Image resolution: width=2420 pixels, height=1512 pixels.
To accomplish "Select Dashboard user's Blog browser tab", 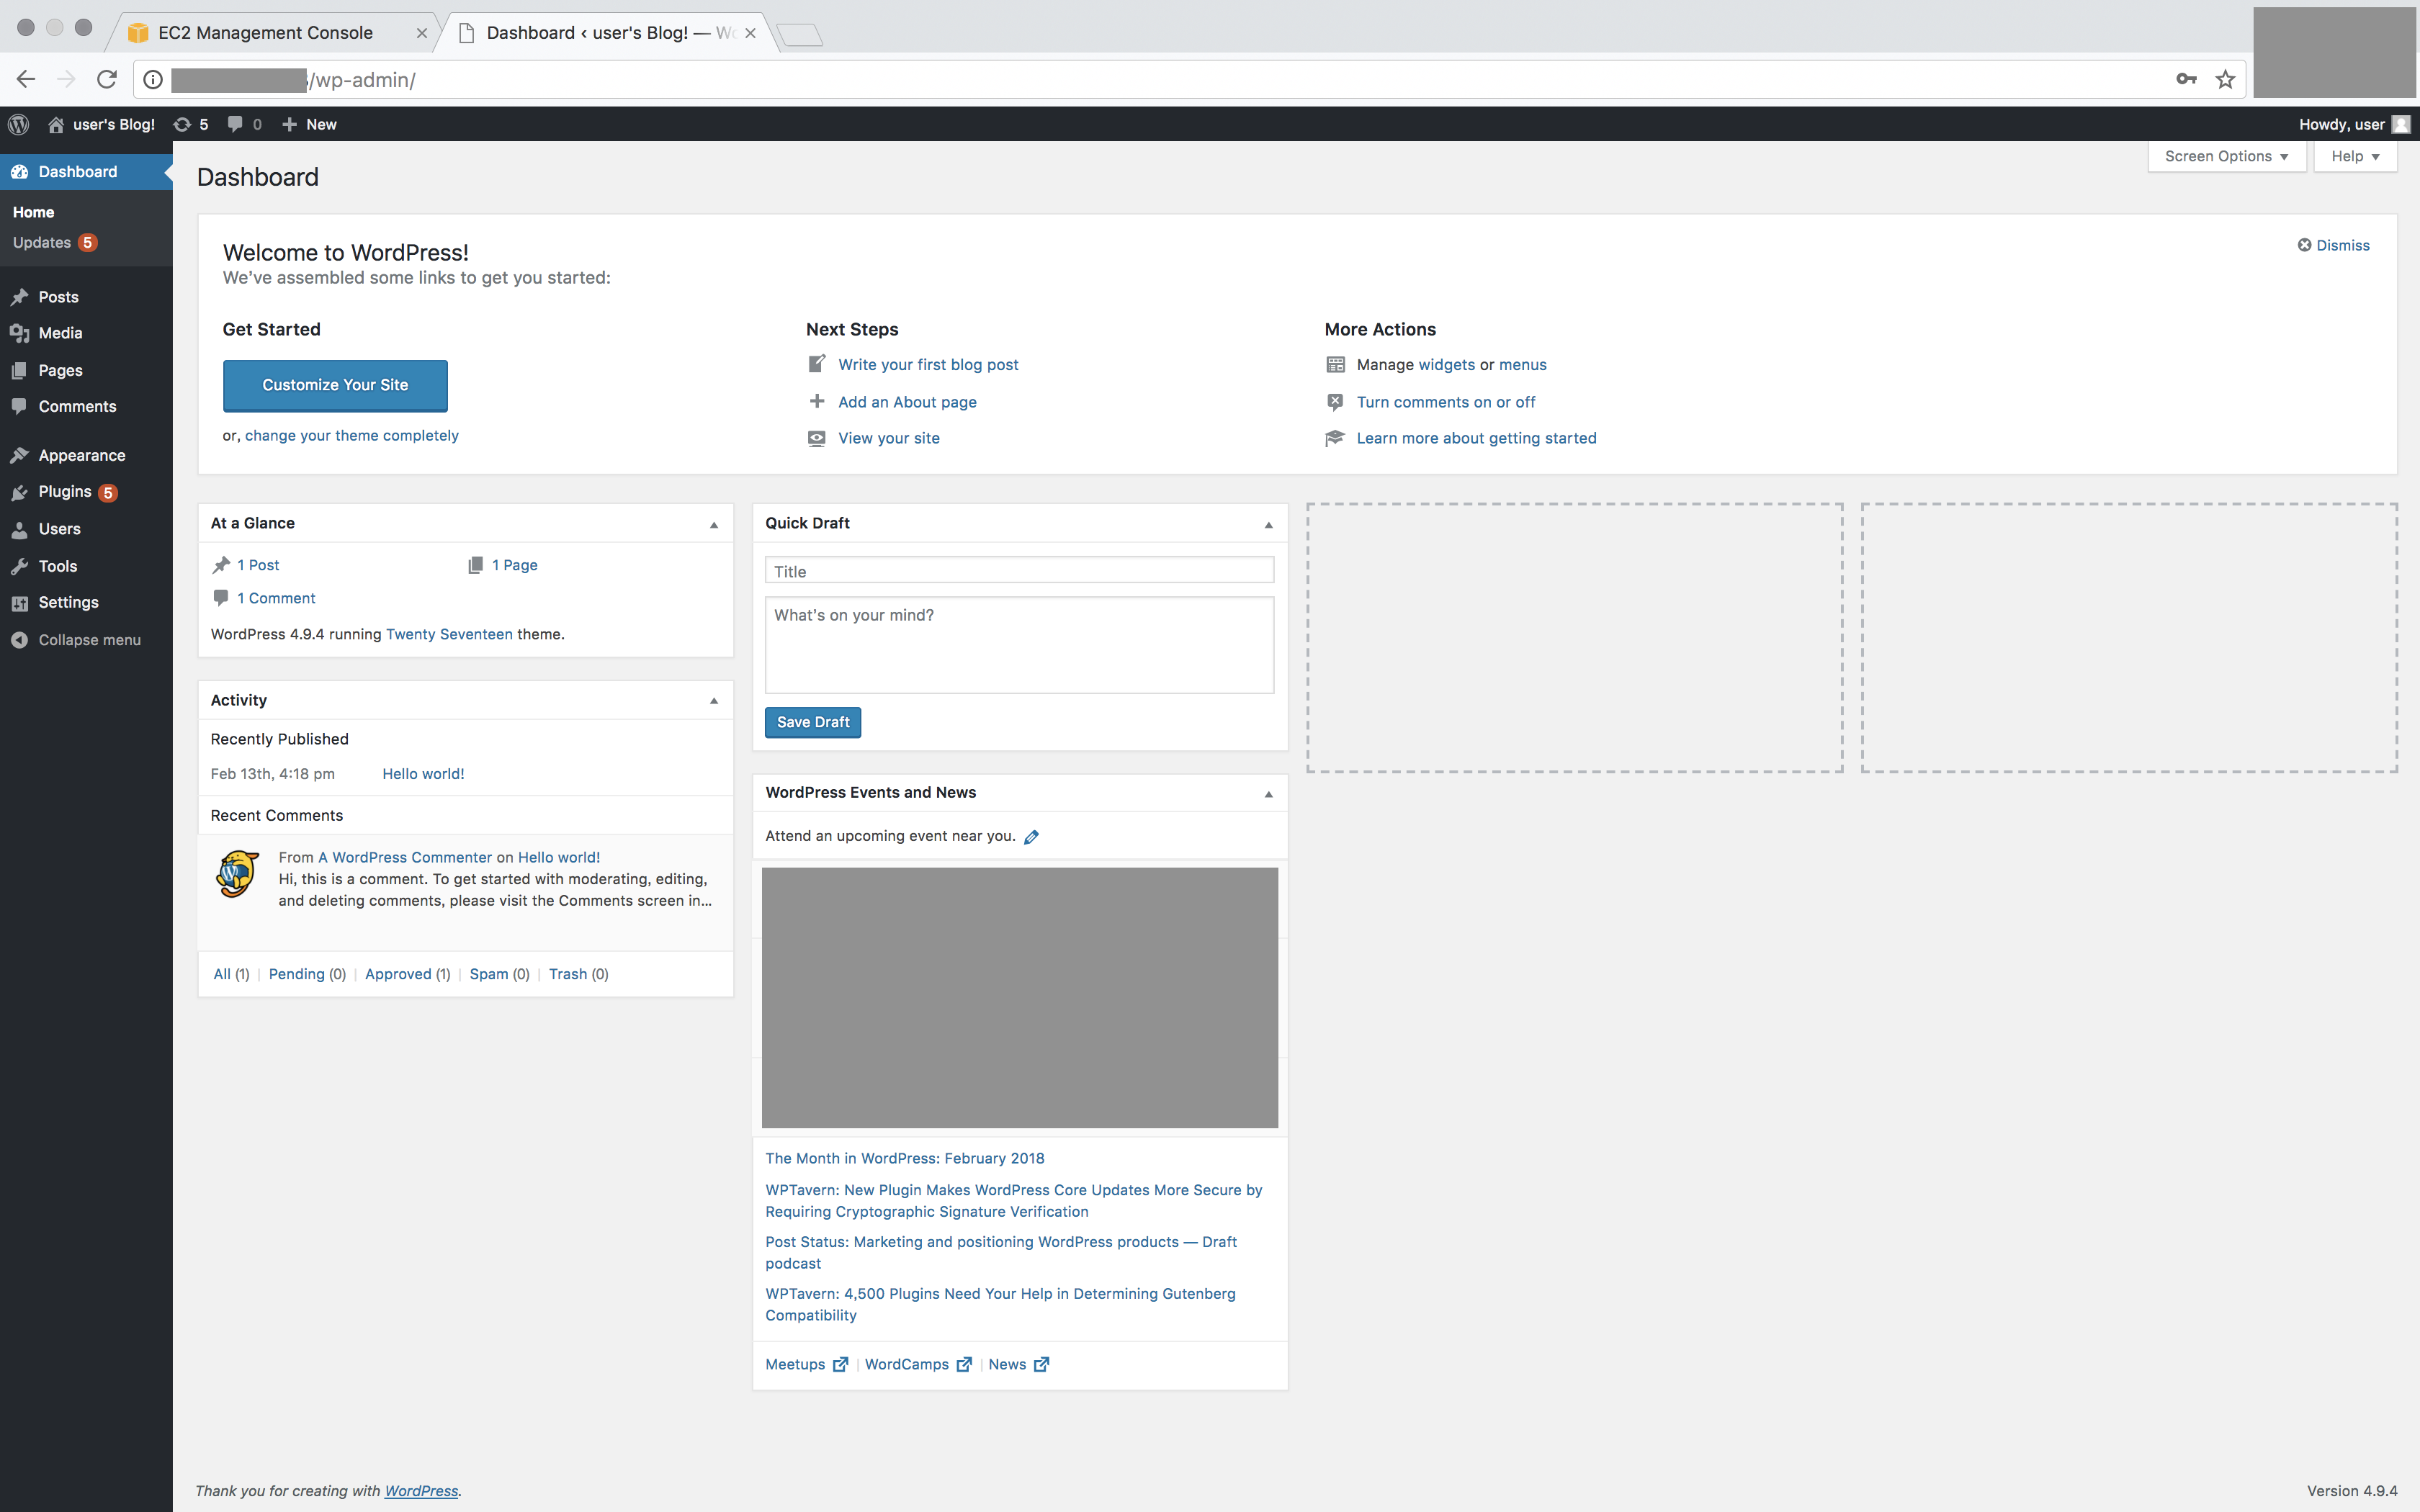I will (610, 32).
